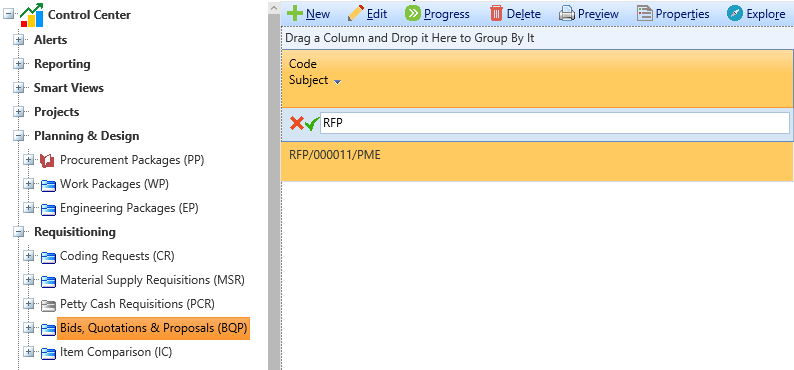Click the Edit toolbar button label

(377, 14)
